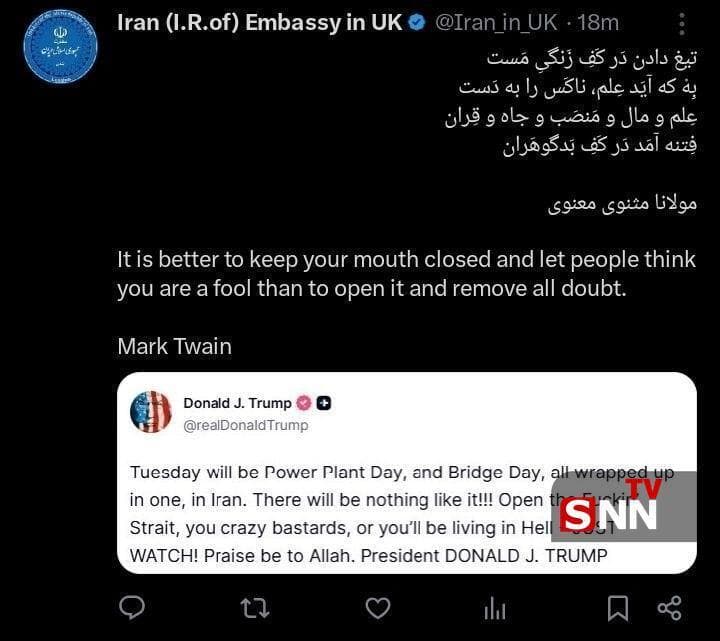Click the @realDonaldTrump handle
This screenshot has height=641, width=720.
(246, 425)
